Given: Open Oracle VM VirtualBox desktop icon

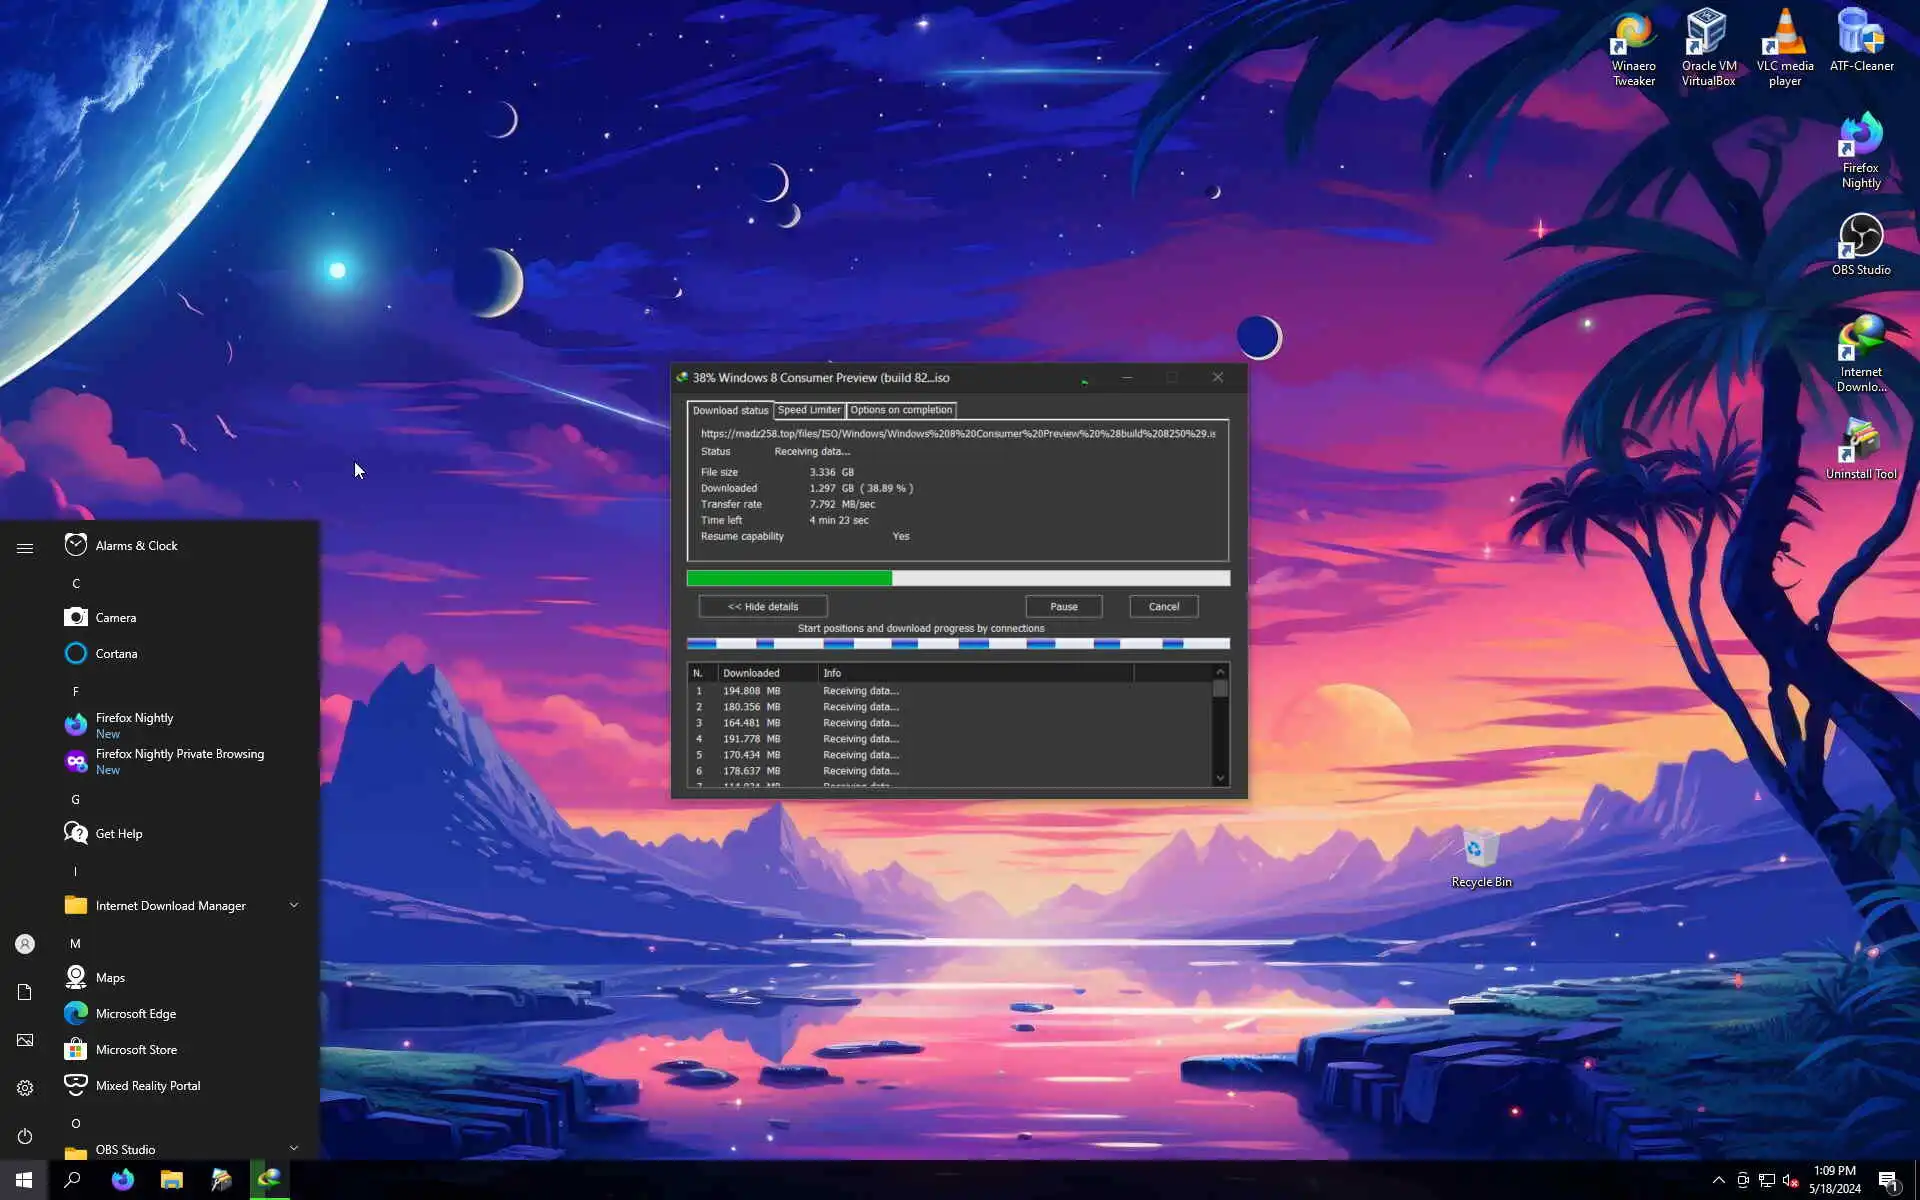Looking at the screenshot, I should (1708, 47).
